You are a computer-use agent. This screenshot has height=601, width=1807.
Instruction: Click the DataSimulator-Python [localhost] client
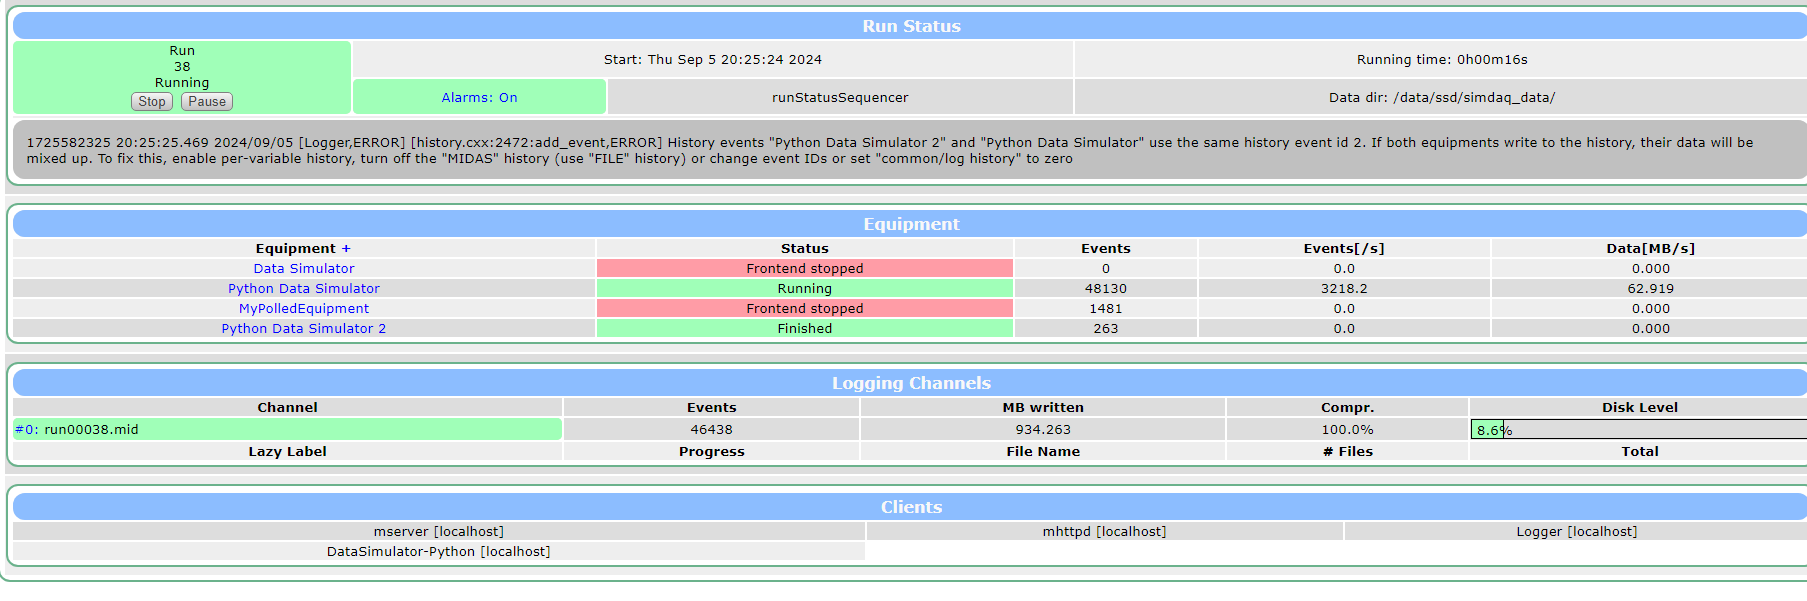click(x=439, y=551)
